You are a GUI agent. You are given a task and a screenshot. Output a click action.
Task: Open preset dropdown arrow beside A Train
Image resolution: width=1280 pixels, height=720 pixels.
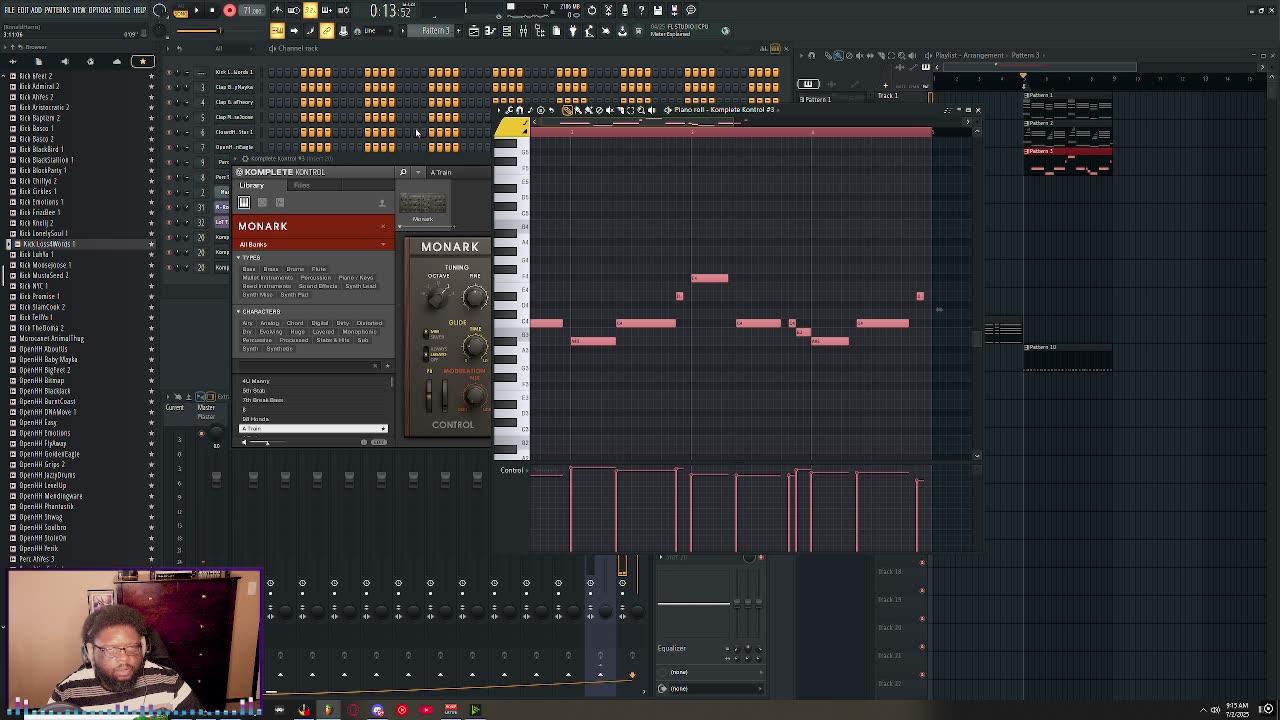click(418, 172)
